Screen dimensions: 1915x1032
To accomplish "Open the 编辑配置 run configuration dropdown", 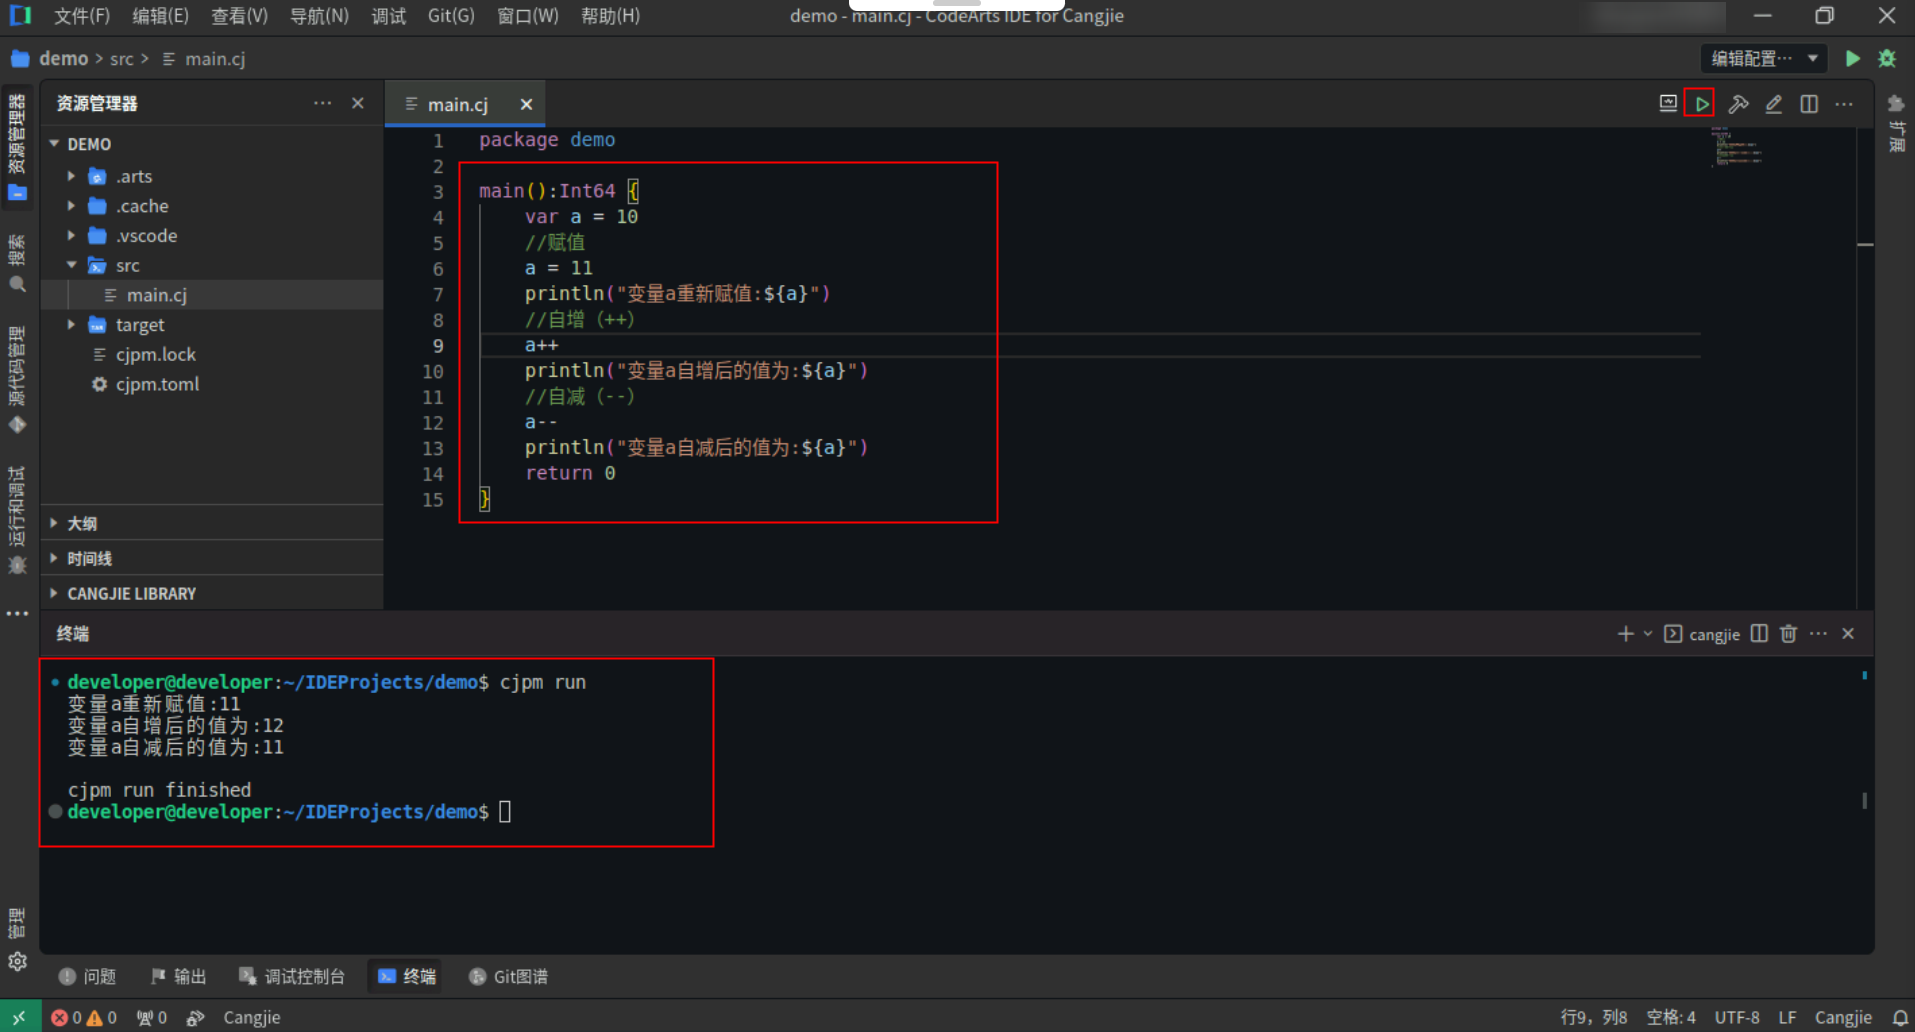I will pos(1764,59).
